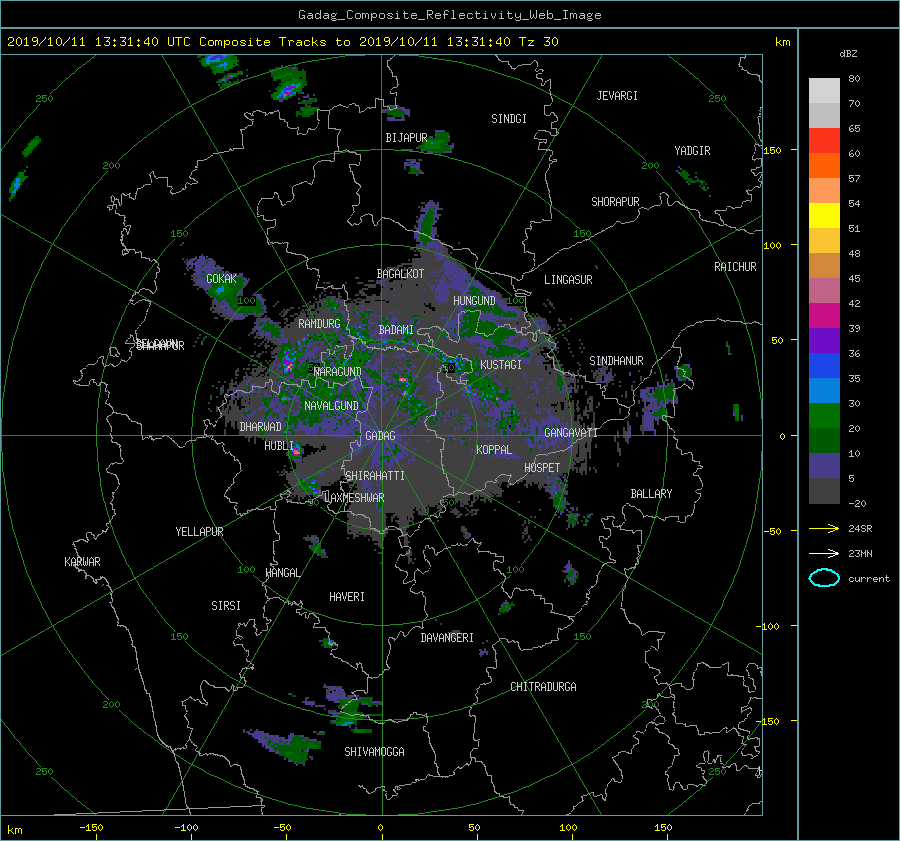Click the dBZ legend heading
Image resolution: width=900 pixels, height=841 pixels.
tap(848, 53)
